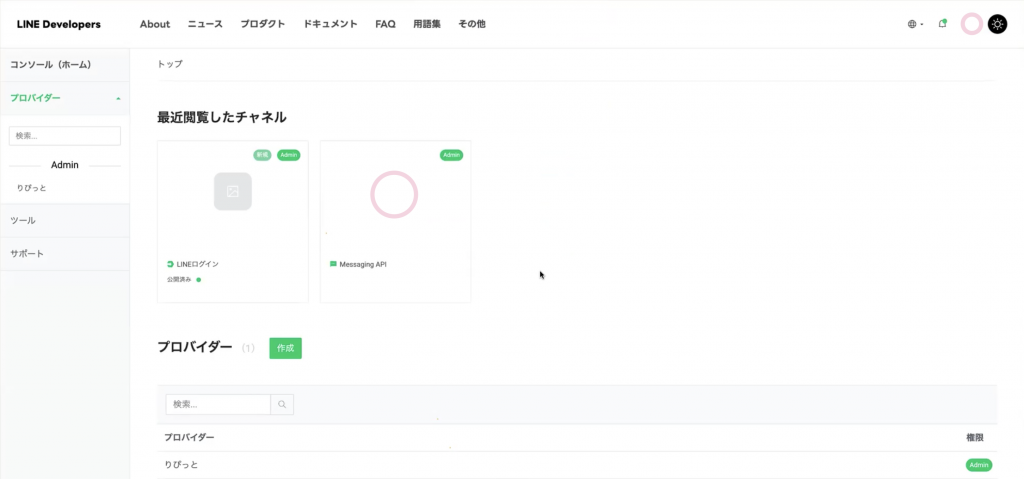Open the language globe dropdown
Screen dimensions: 1024x479
point(915,24)
